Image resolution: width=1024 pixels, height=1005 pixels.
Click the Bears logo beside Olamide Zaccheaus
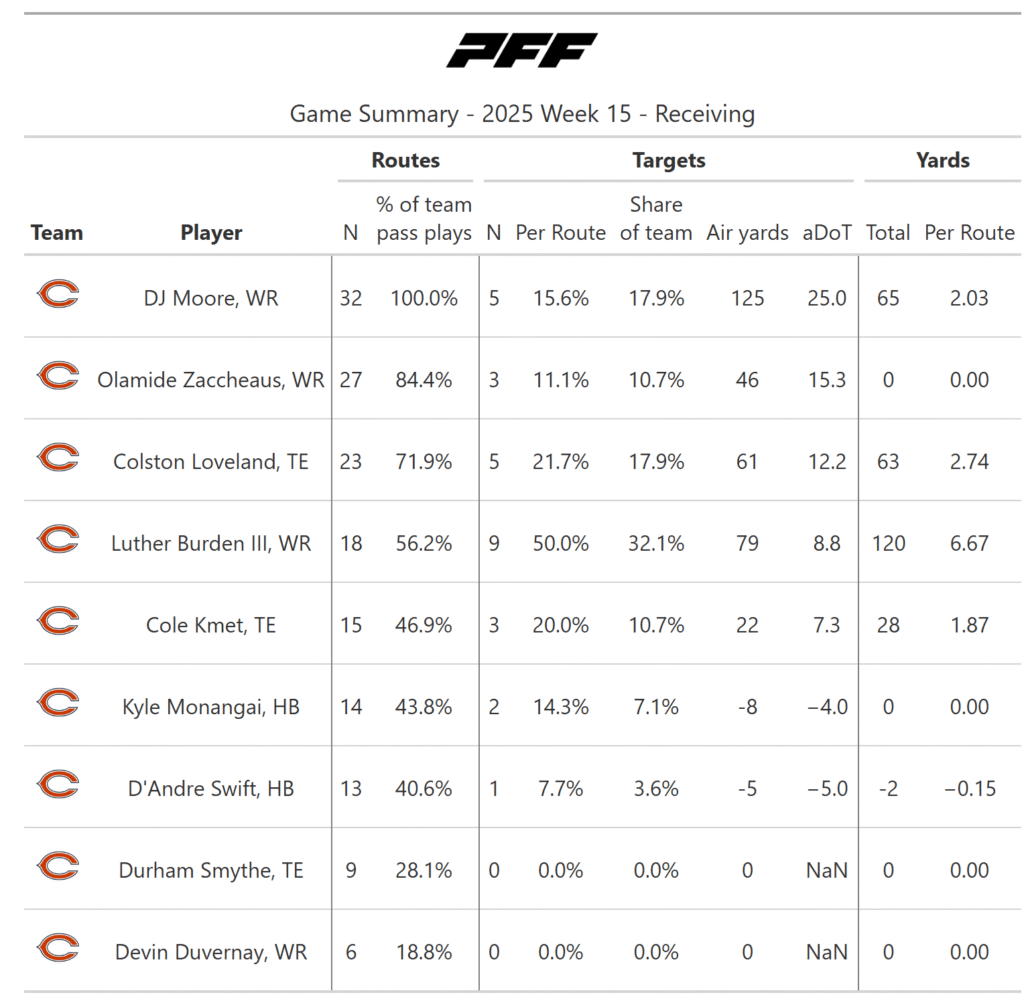tap(57, 376)
